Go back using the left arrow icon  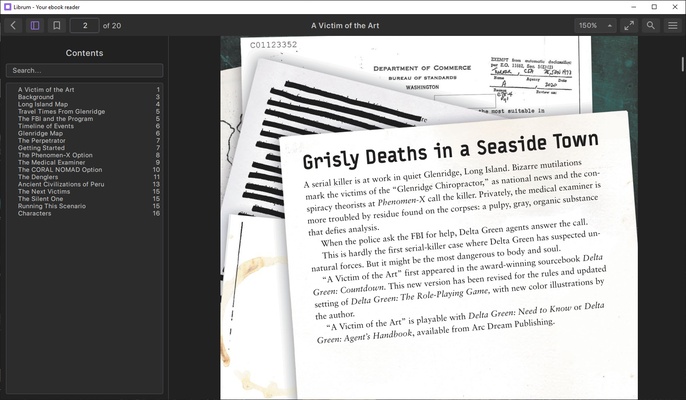point(13,25)
